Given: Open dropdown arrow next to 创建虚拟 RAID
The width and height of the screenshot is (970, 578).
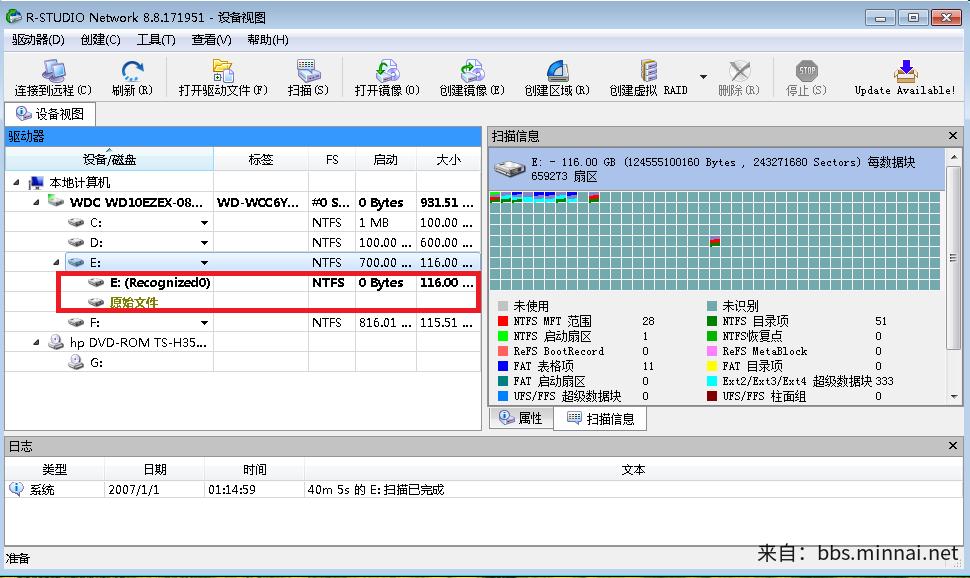Looking at the screenshot, I should 703,77.
